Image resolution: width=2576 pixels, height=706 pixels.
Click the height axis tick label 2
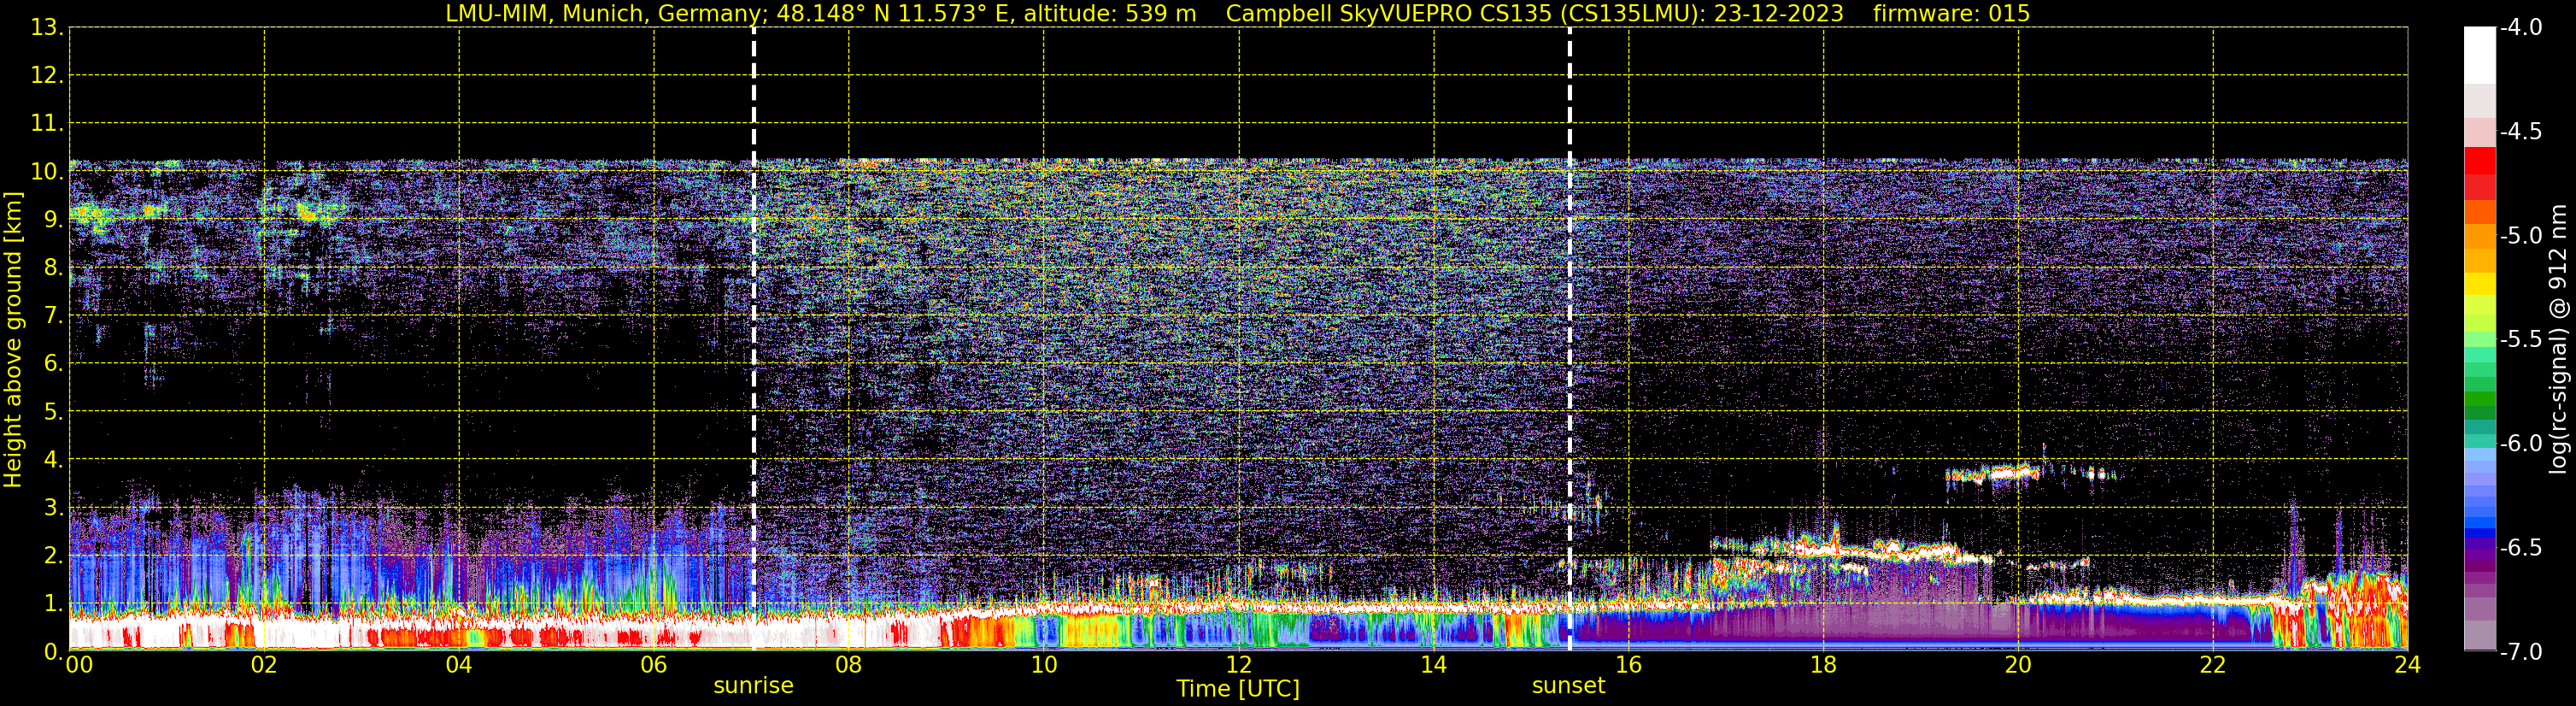(53, 555)
